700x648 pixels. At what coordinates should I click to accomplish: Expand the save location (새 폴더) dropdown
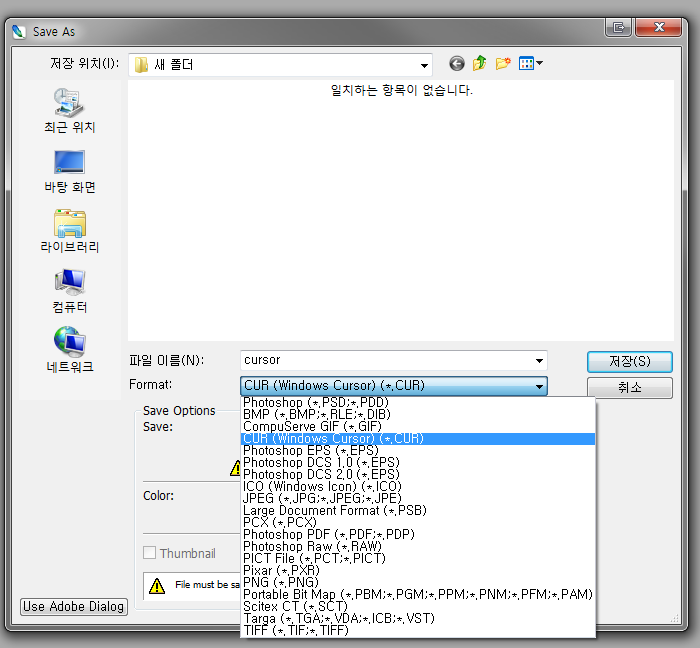pos(424,66)
